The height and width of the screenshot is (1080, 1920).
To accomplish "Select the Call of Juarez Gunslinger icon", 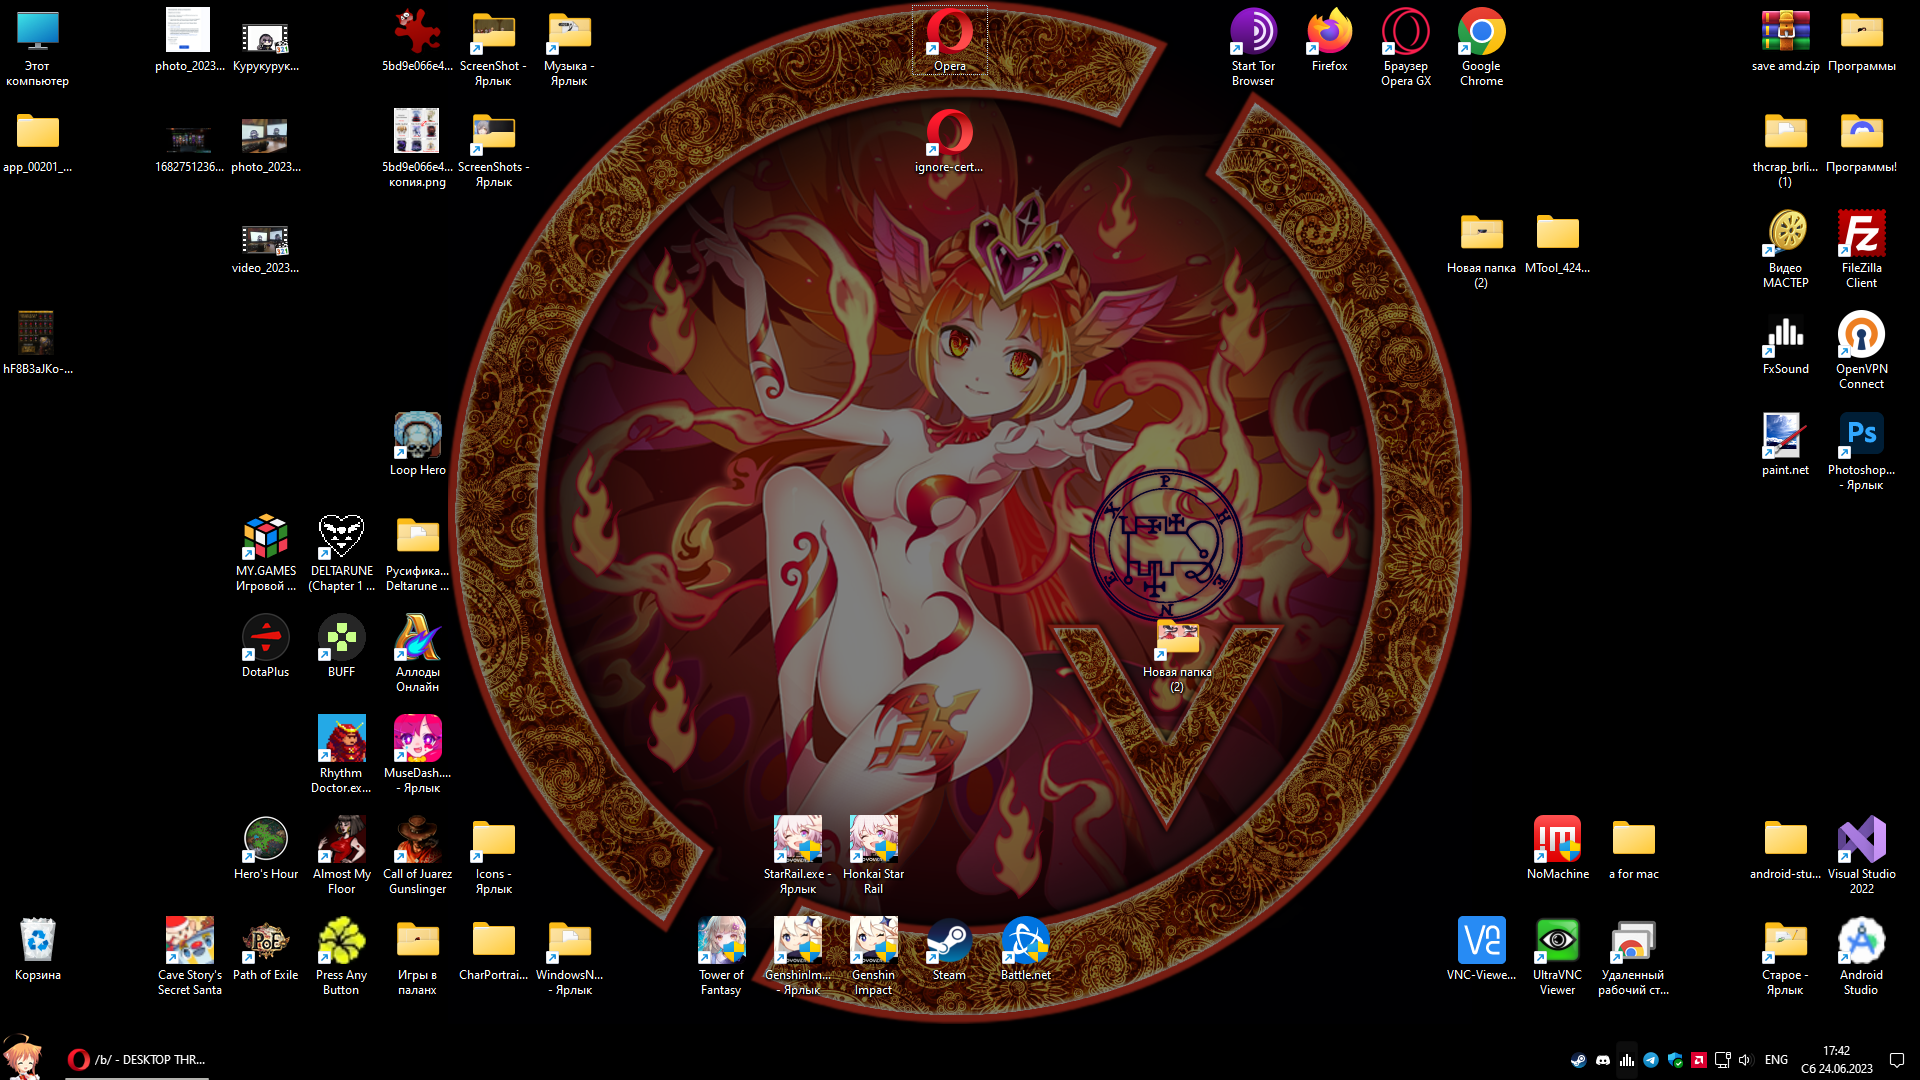I will click(417, 855).
